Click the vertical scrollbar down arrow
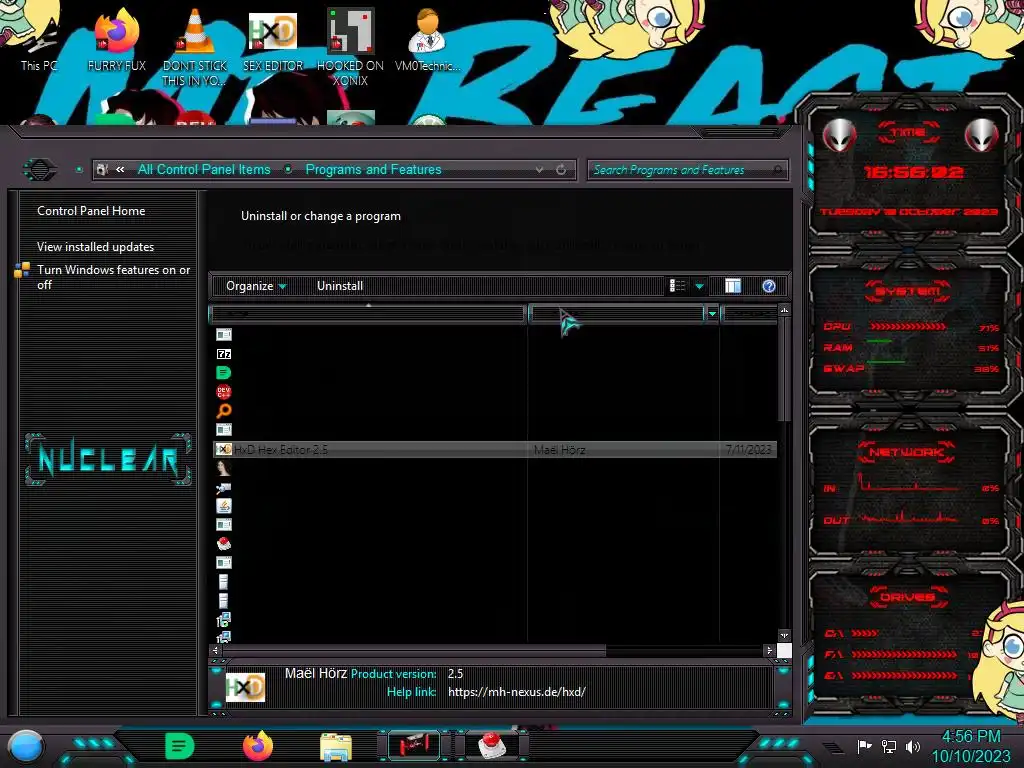Screen dimensions: 1024x768 [784, 635]
